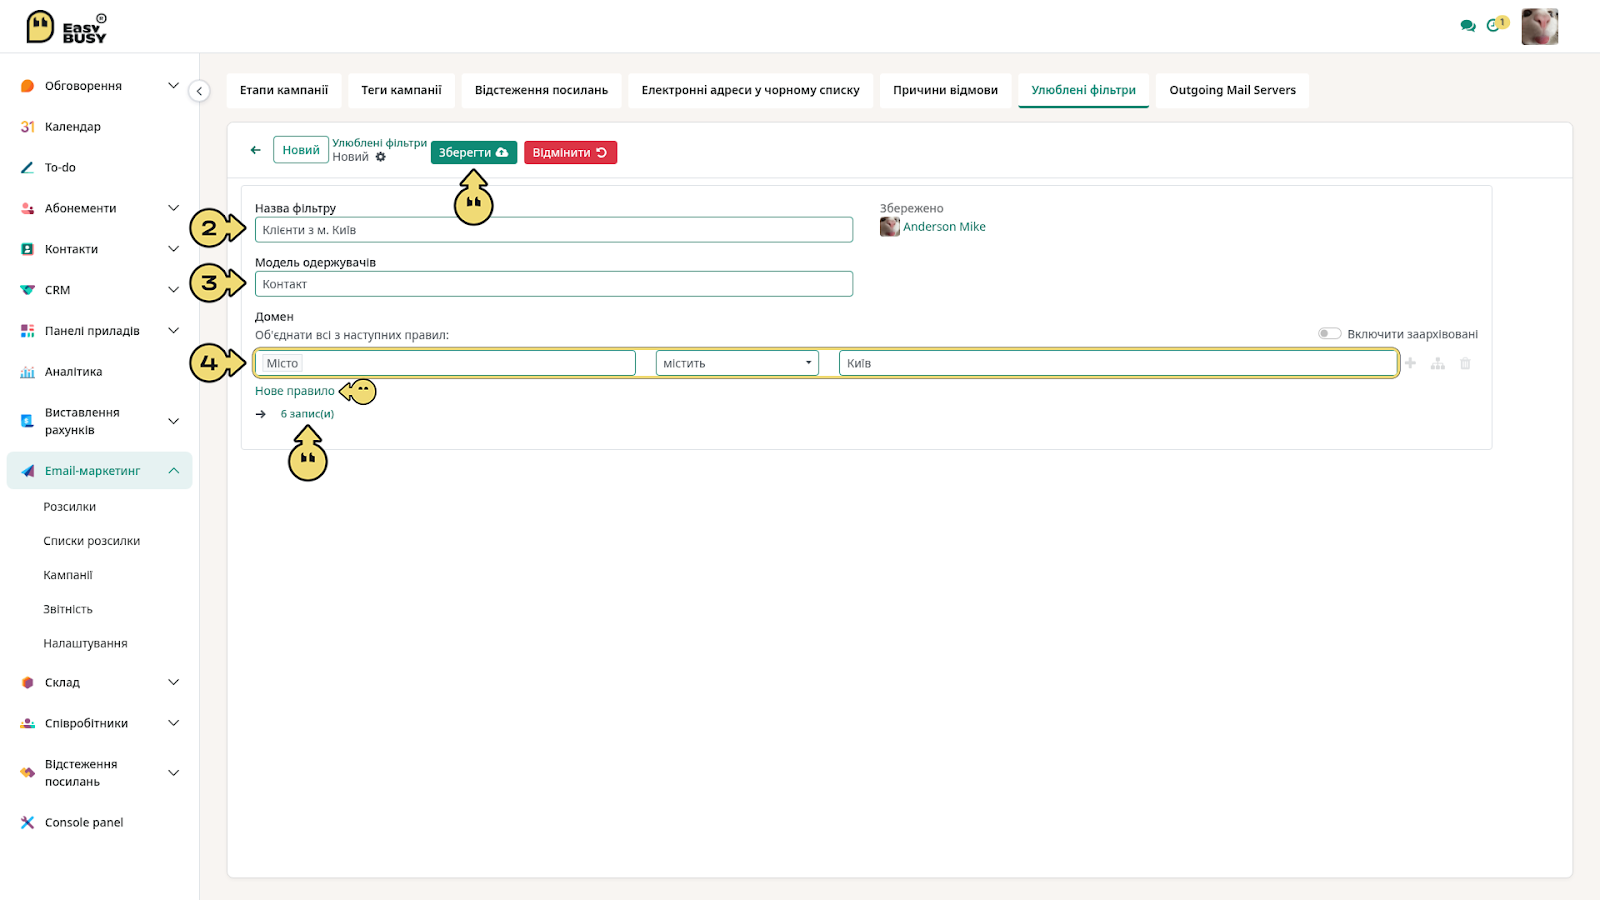Open Панелі приладів module icon

(x=27, y=331)
